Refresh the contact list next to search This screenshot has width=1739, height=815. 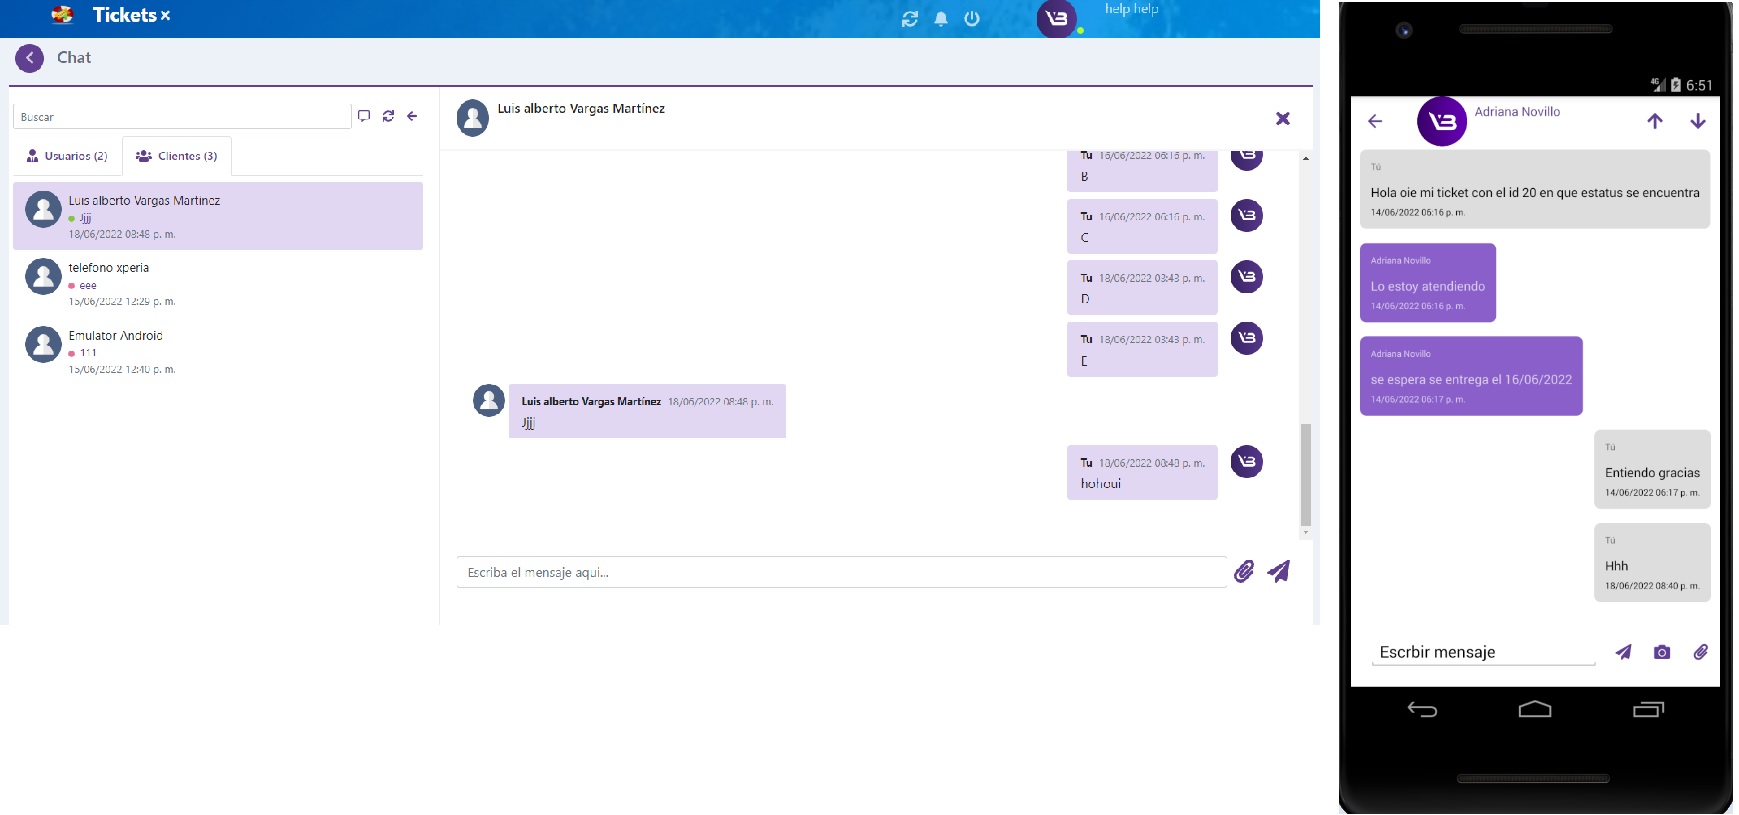point(388,116)
